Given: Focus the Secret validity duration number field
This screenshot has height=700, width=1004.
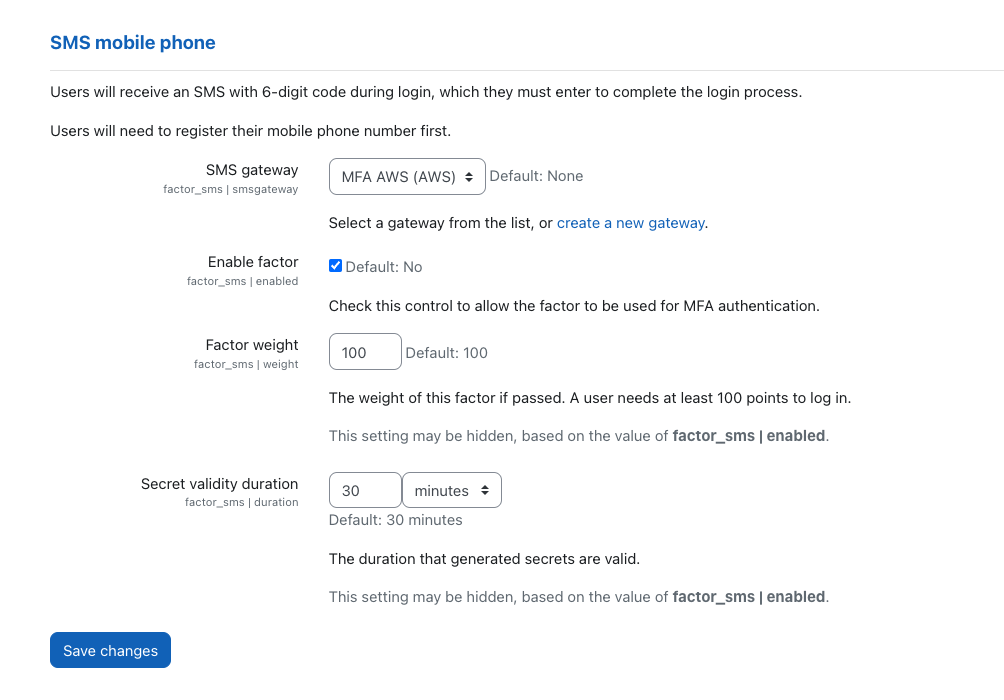Looking at the screenshot, I should coord(365,491).
